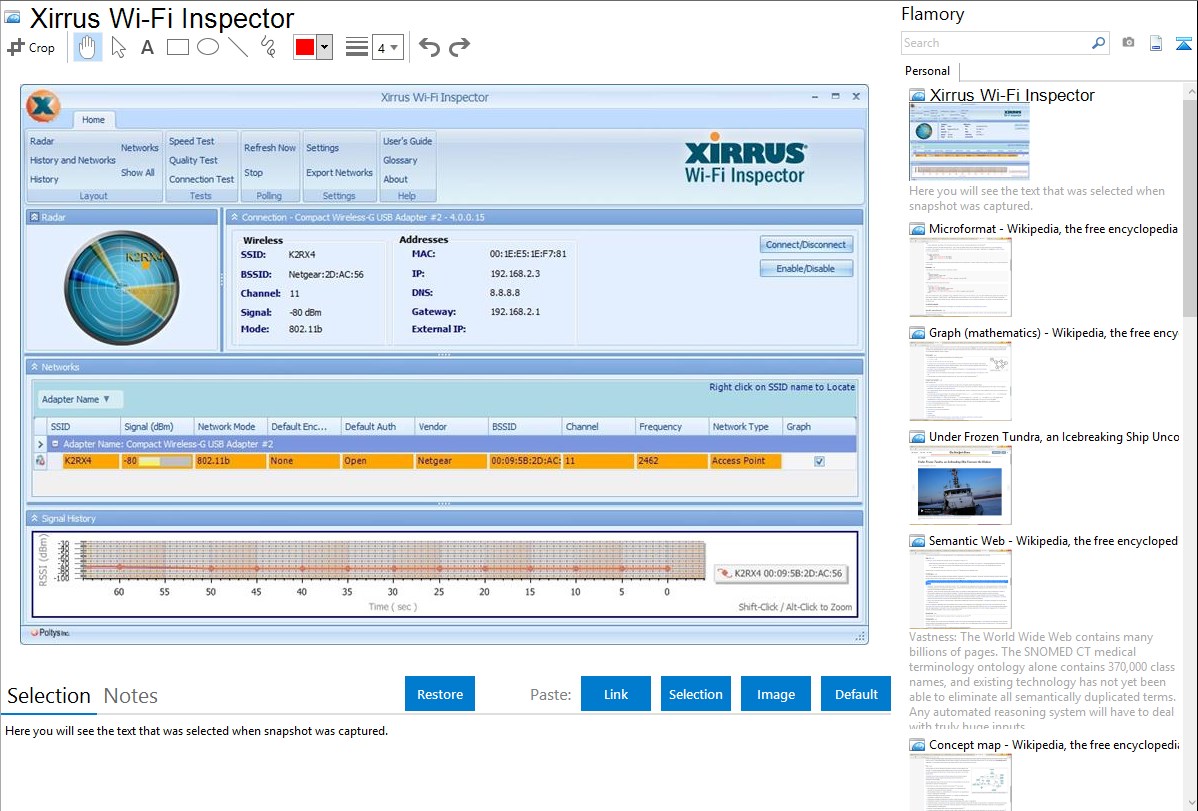Switch to the Notes tab
This screenshot has width=1198, height=811.
[x=130, y=696]
